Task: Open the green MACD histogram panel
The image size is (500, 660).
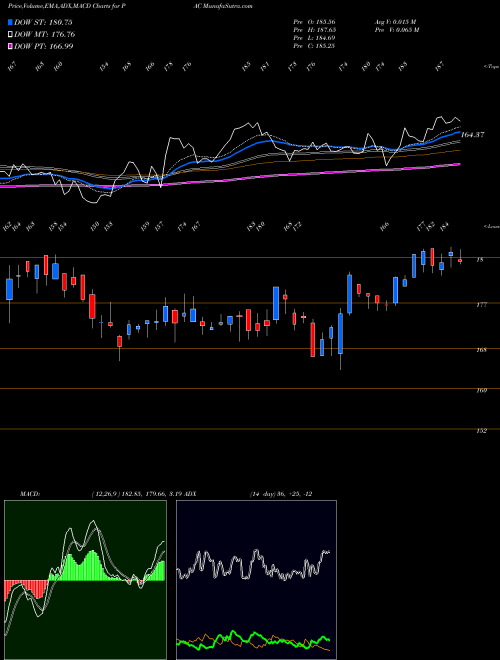Action: [85, 580]
